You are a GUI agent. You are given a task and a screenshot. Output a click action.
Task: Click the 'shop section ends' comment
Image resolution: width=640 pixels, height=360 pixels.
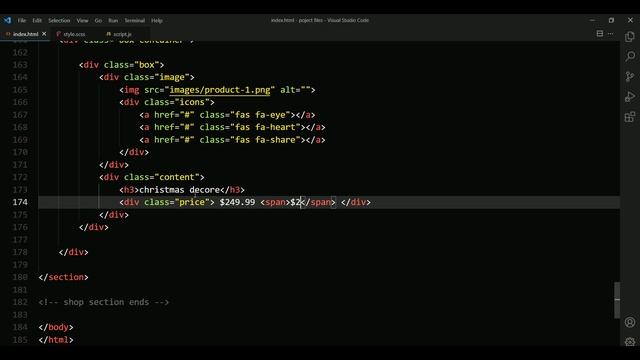104,302
